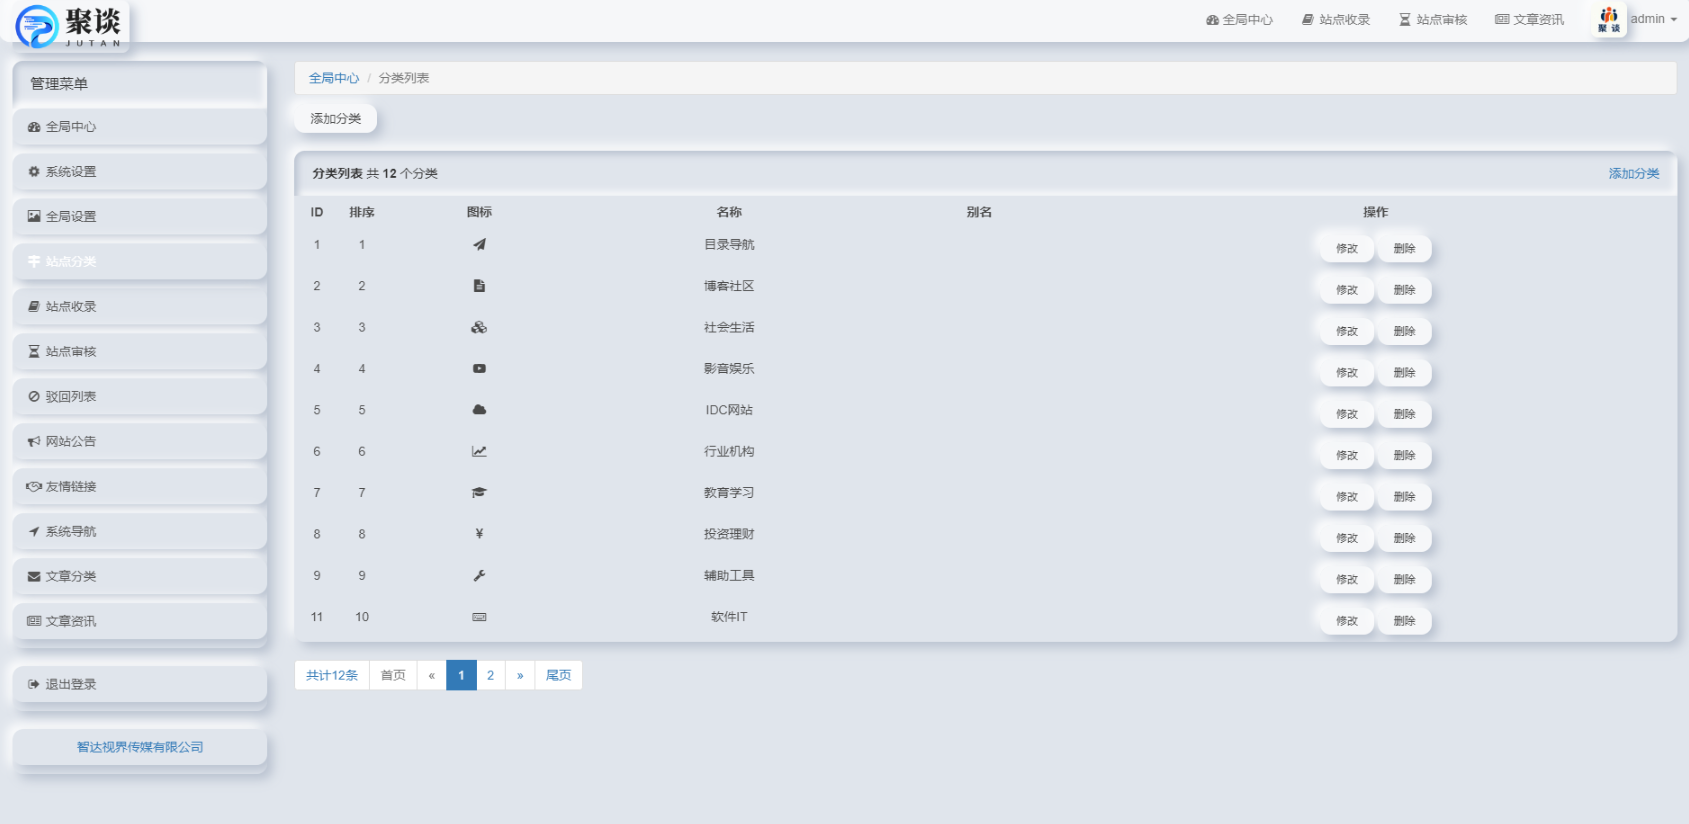Click the 聚谈 JUTAN logo
1689x824 pixels.
tap(70, 25)
